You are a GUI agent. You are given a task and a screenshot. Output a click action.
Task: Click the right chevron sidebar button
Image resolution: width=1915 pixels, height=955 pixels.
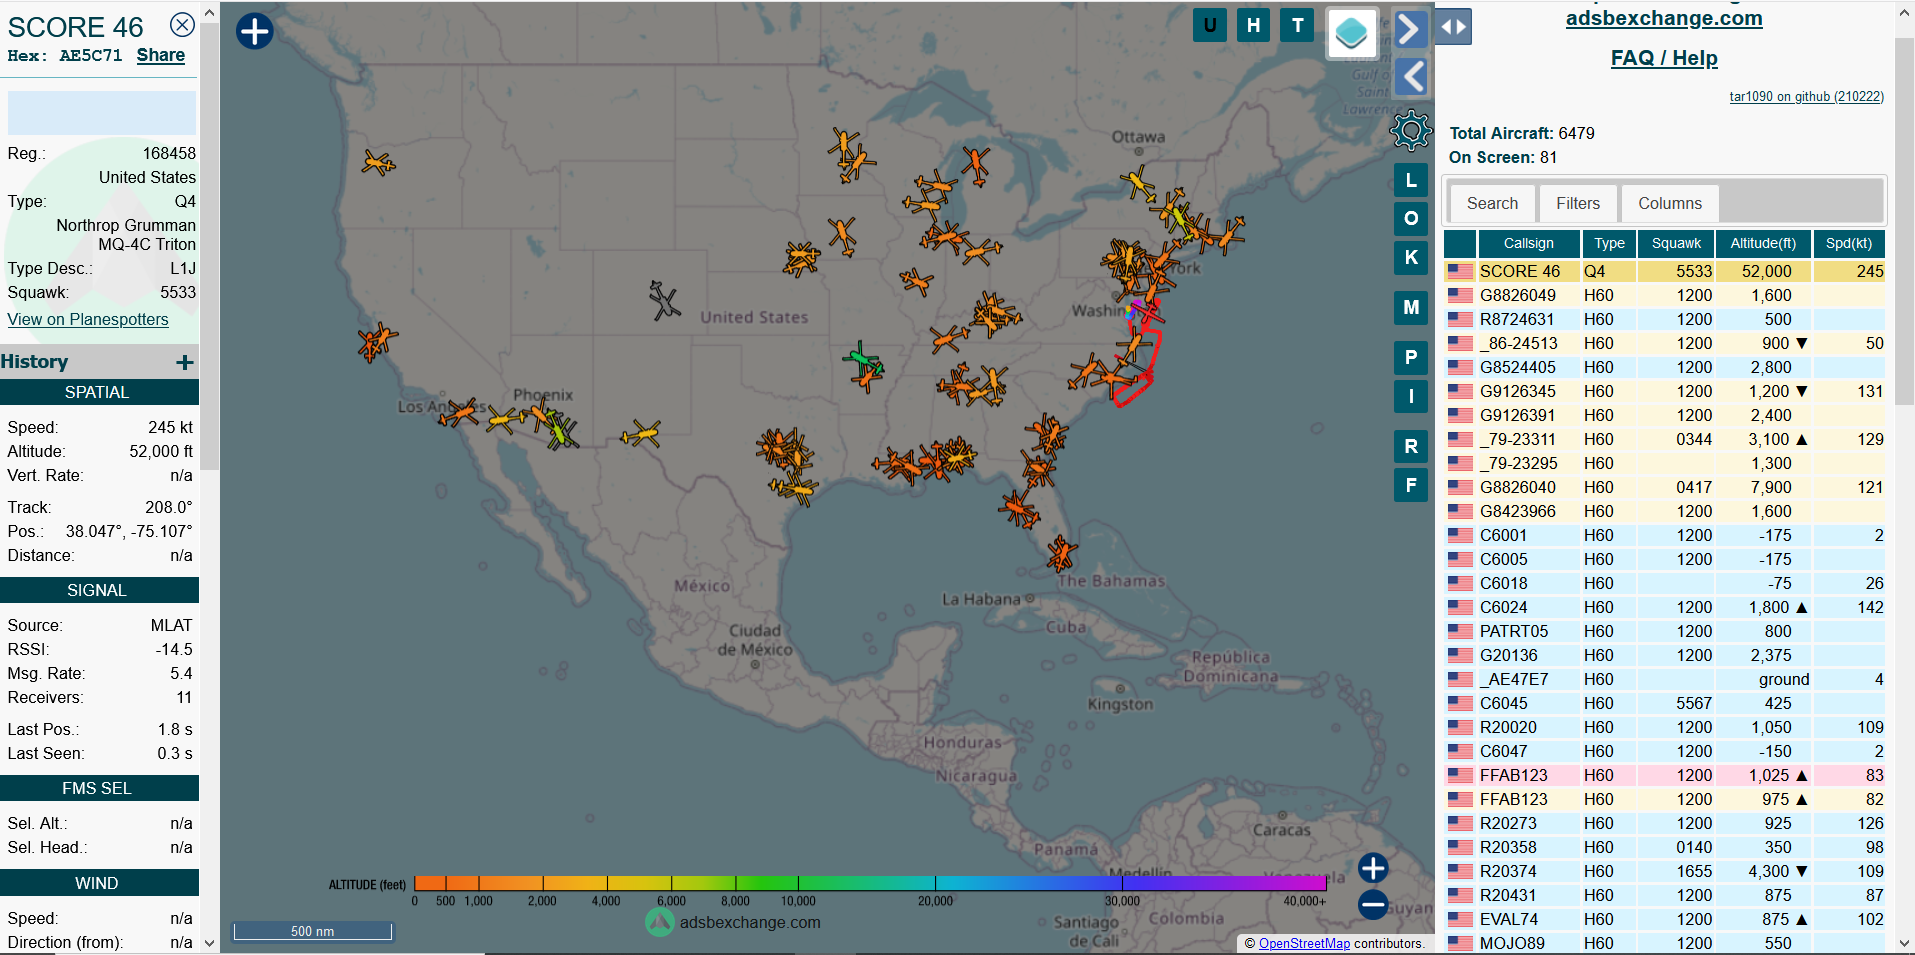(x=1410, y=28)
